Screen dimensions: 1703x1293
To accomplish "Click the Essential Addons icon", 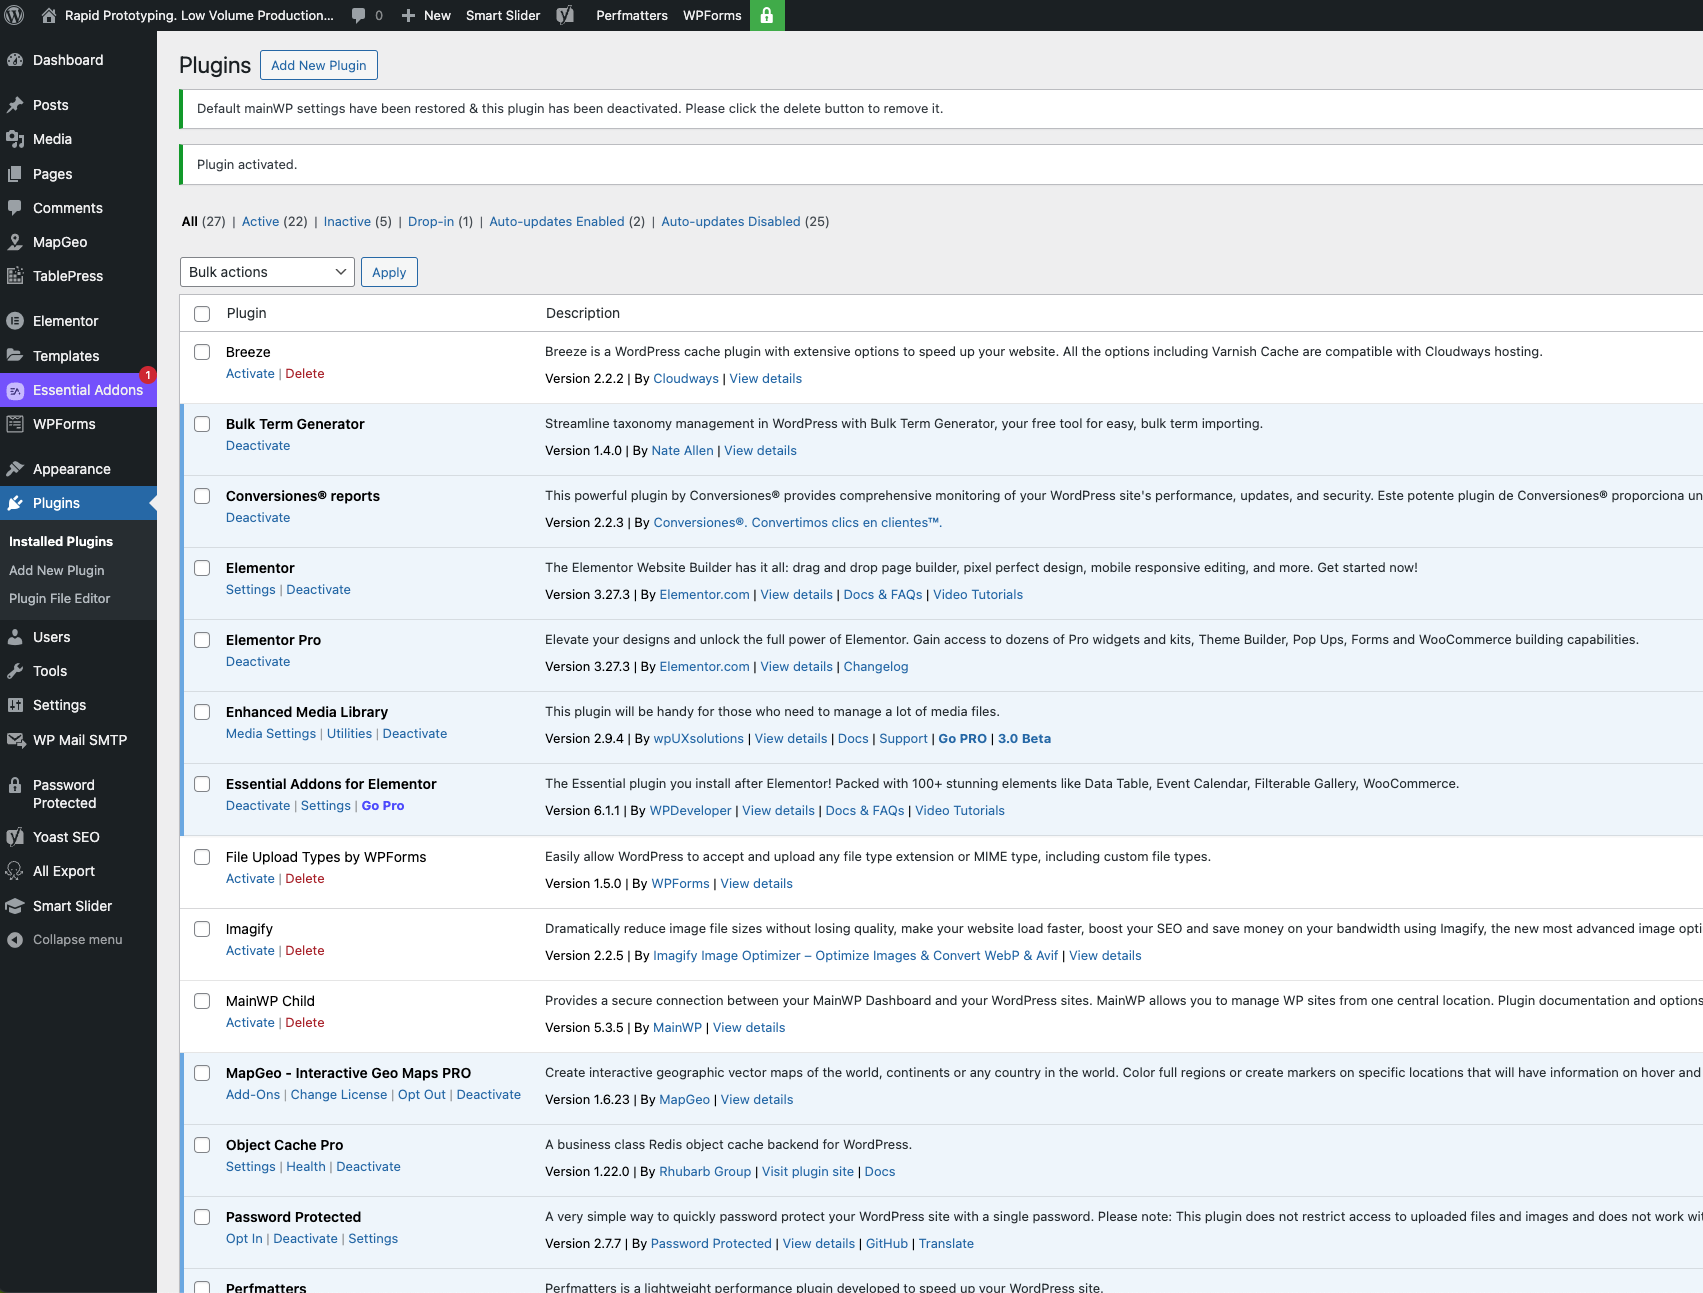I will 15,390.
